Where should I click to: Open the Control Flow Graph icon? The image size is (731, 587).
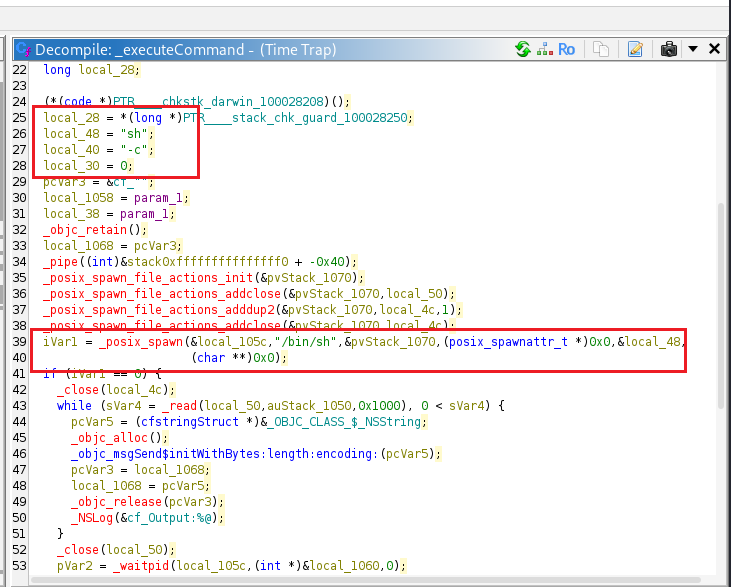tap(544, 49)
